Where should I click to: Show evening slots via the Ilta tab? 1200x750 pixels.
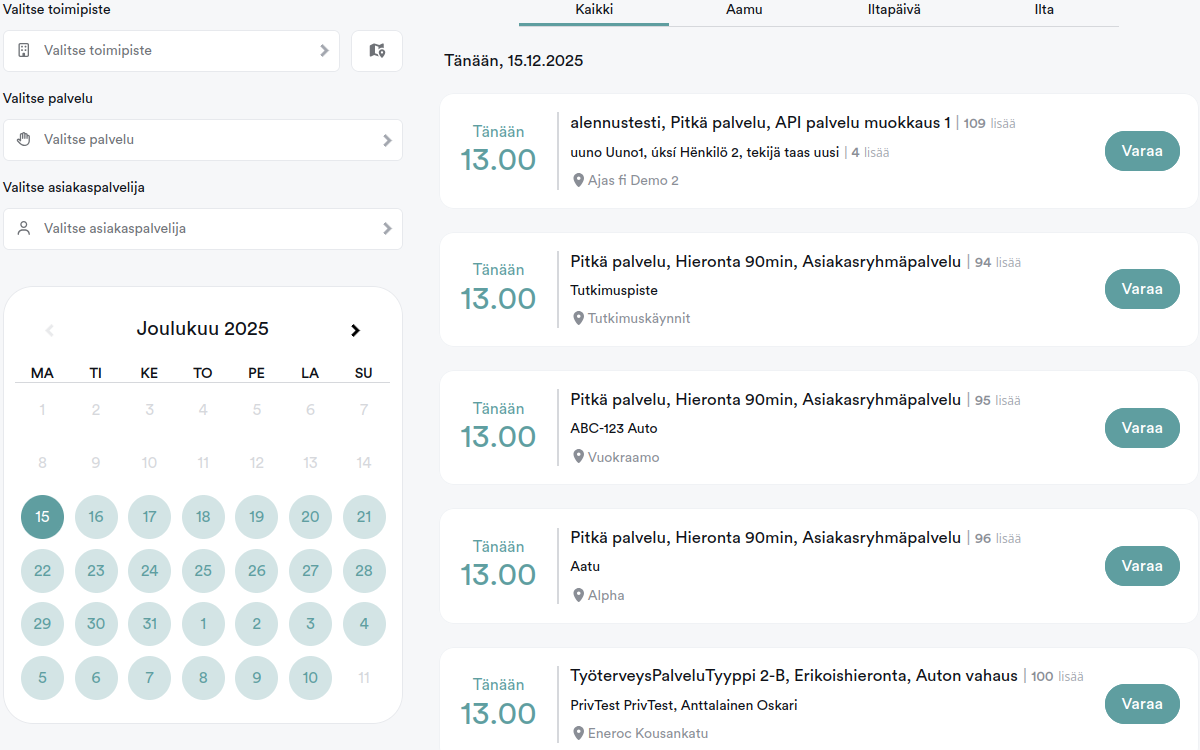tap(1044, 10)
